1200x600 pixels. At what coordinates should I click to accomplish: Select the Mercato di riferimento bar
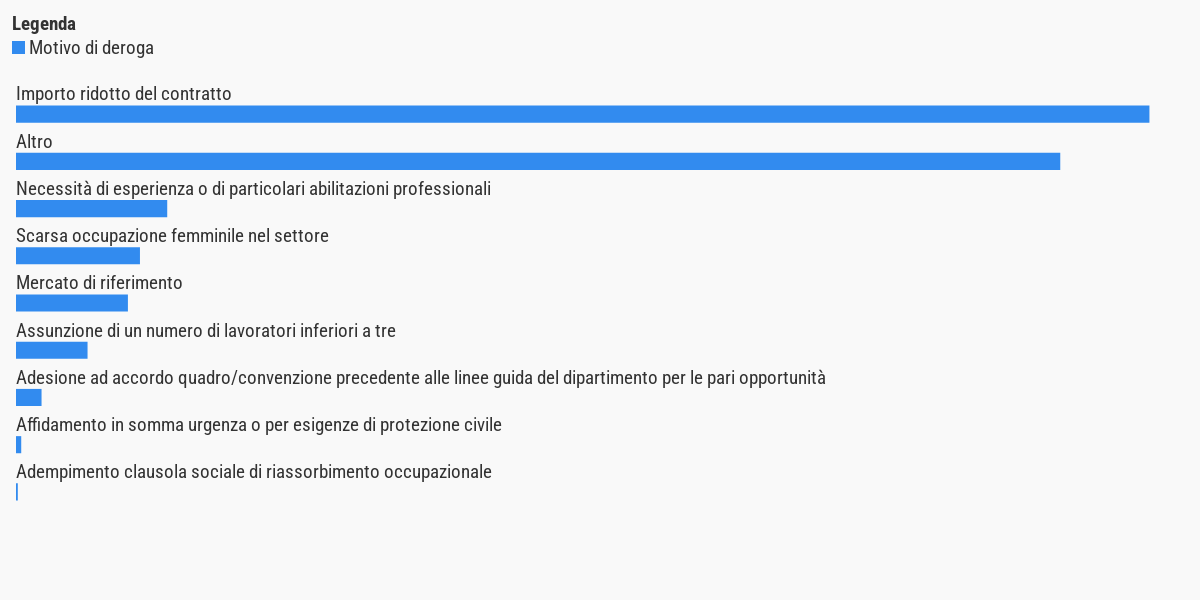click(x=72, y=303)
